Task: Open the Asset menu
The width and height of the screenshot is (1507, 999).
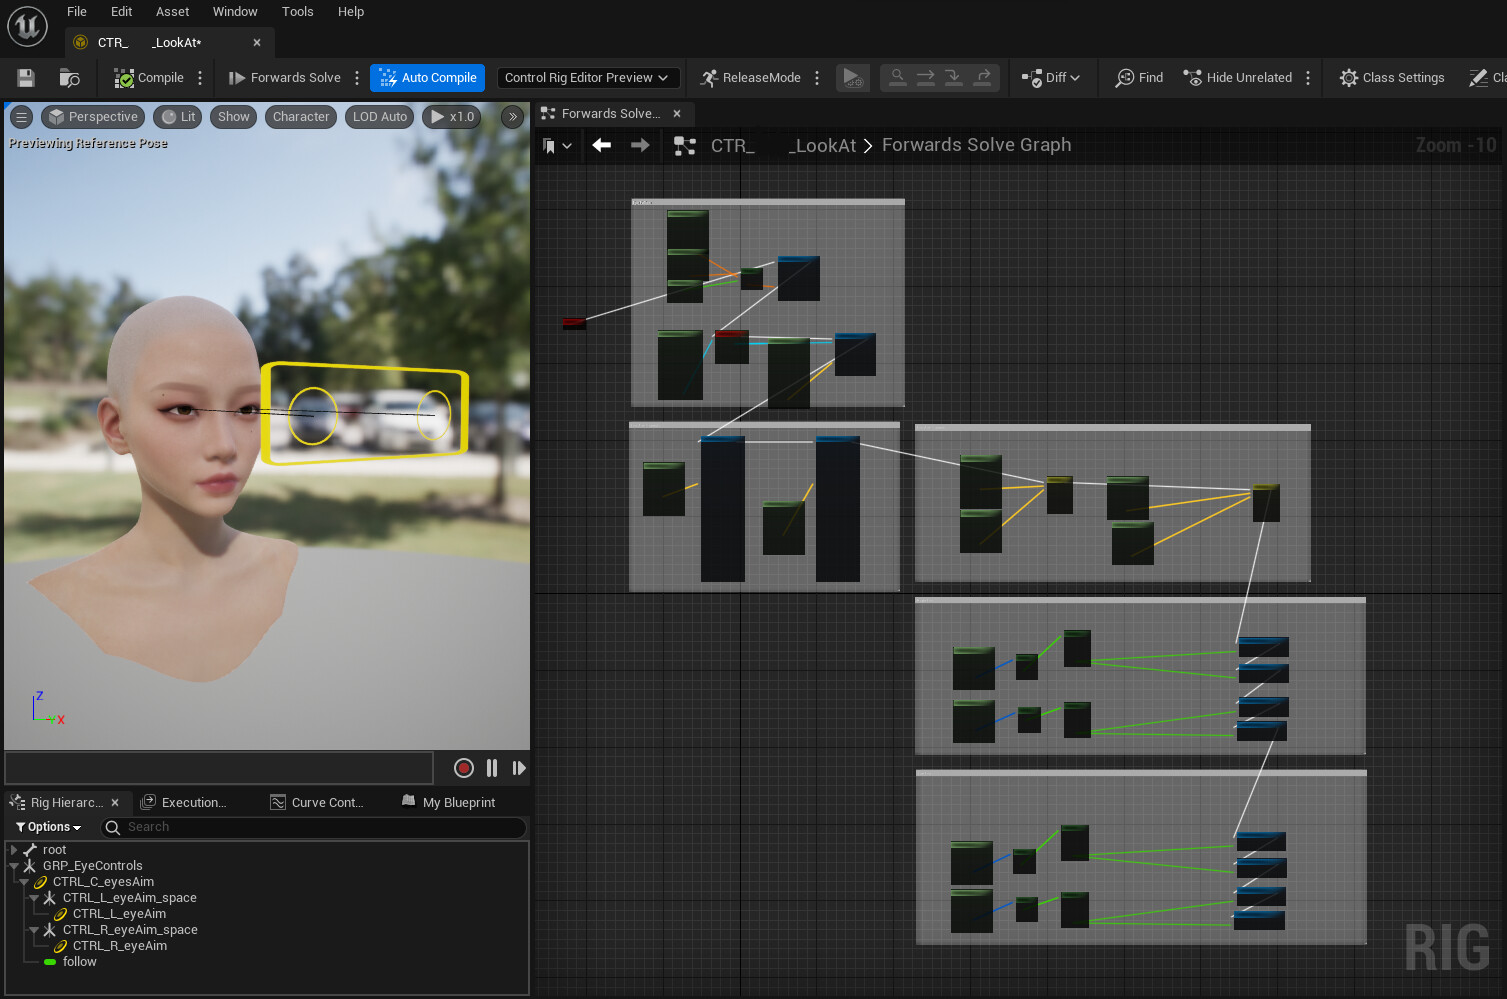Action: point(172,12)
